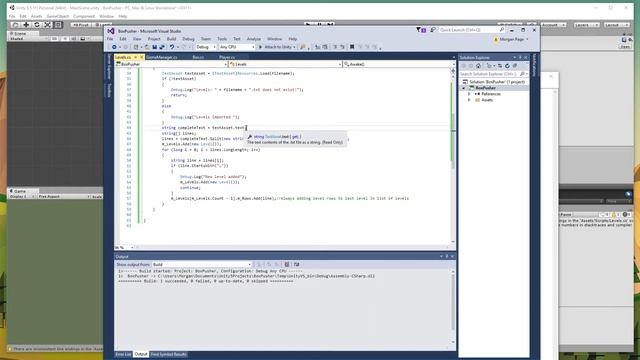Switch to Find Symbol Results tab
This screenshot has width=640, height=360.
point(169,354)
